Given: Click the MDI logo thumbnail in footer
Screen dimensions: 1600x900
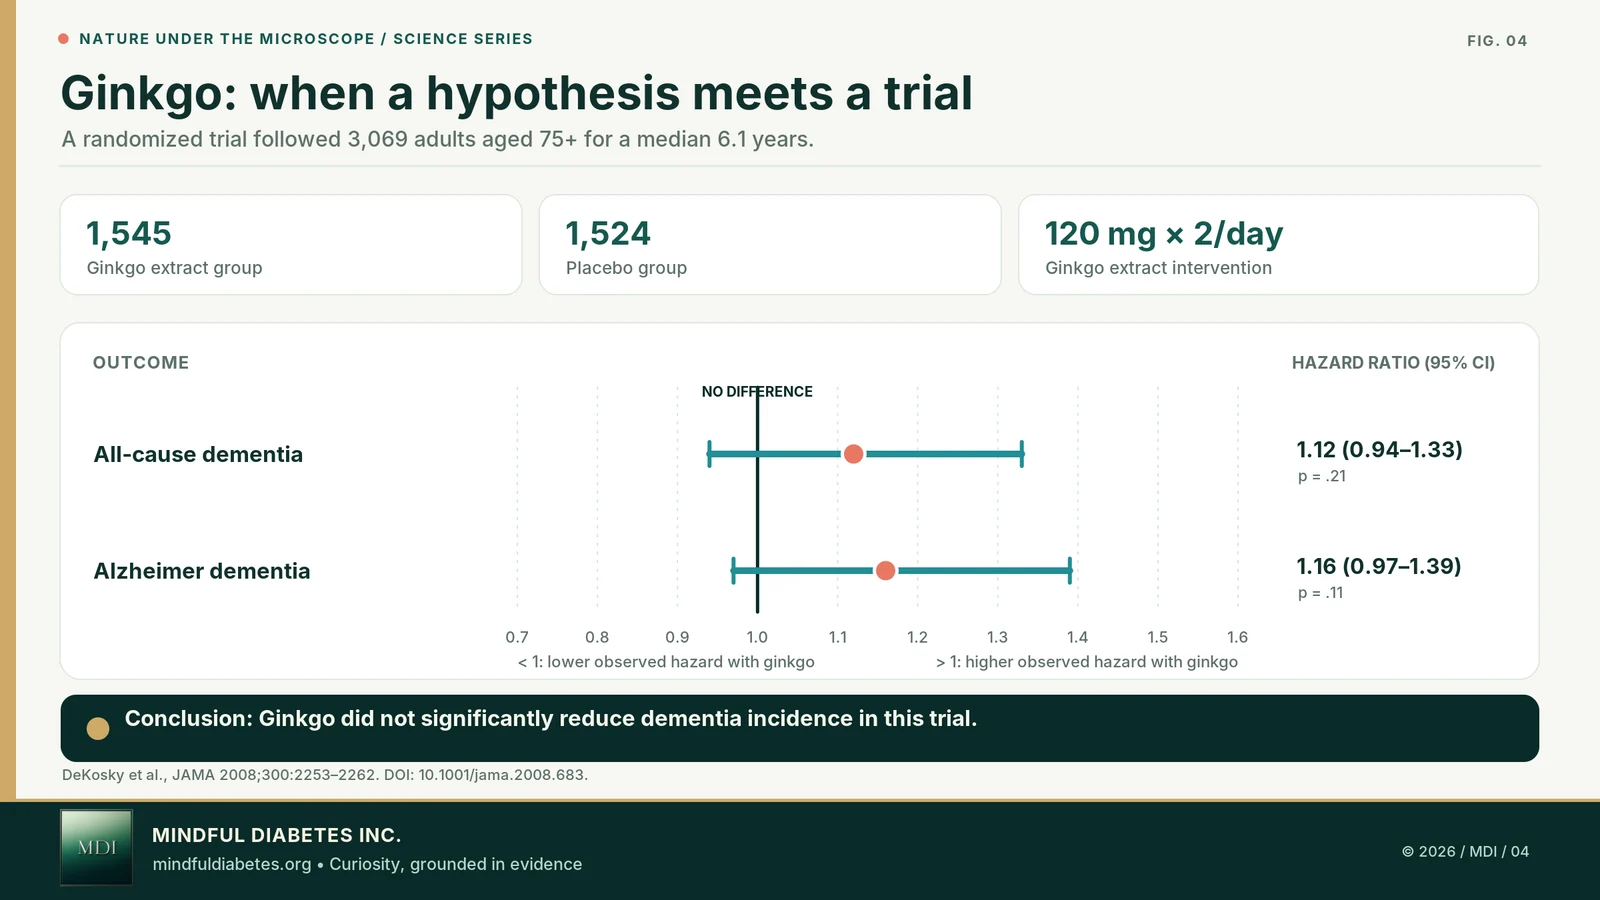Looking at the screenshot, I should (x=96, y=848).
